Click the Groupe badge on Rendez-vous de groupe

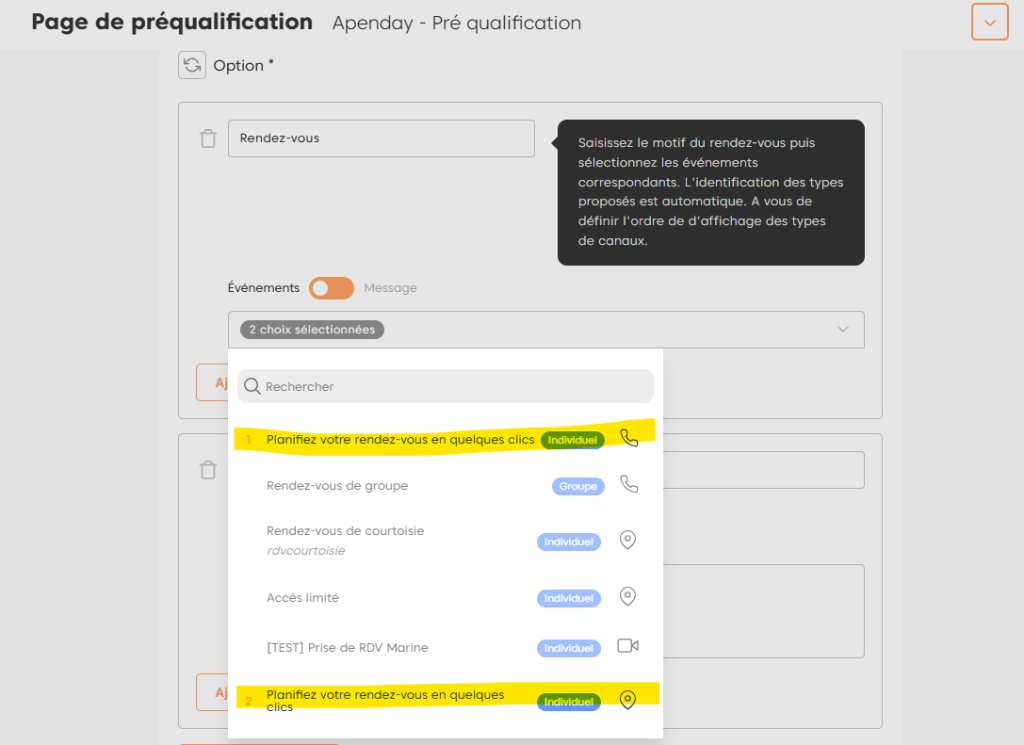(578, 487)
